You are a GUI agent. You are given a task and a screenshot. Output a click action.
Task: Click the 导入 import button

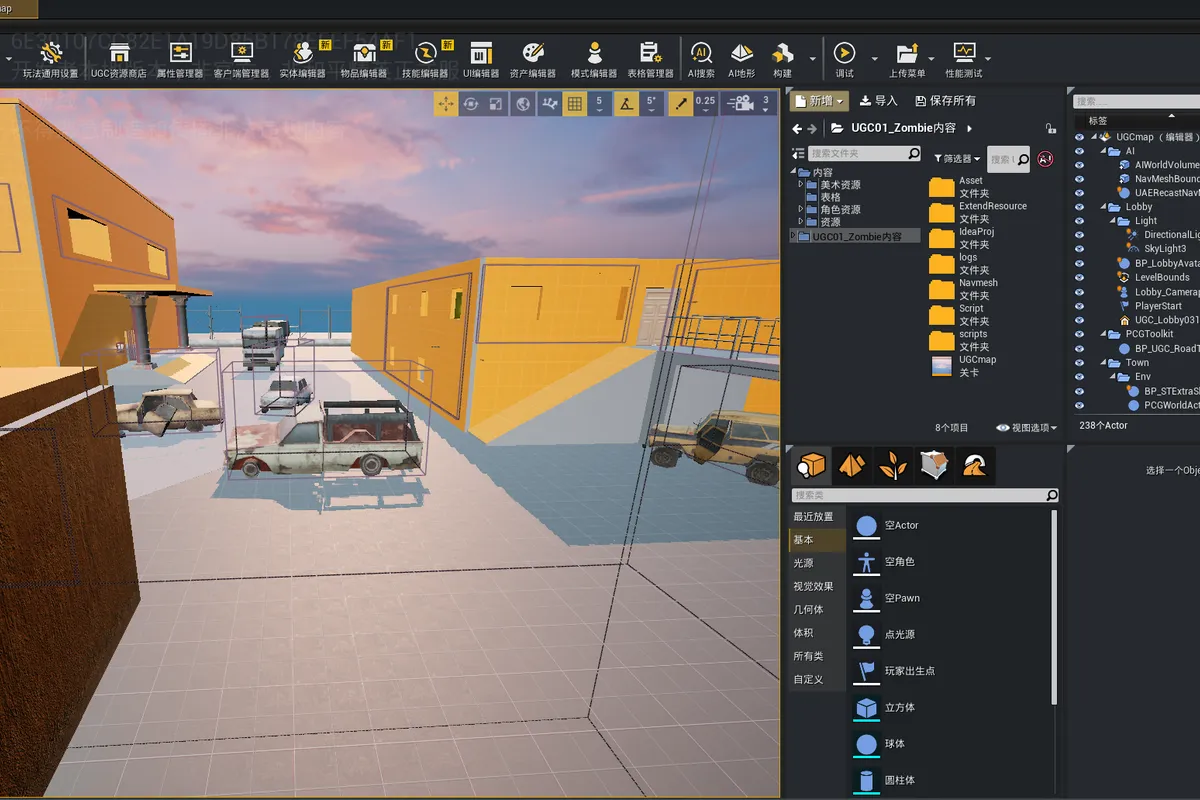pos(878,101)
